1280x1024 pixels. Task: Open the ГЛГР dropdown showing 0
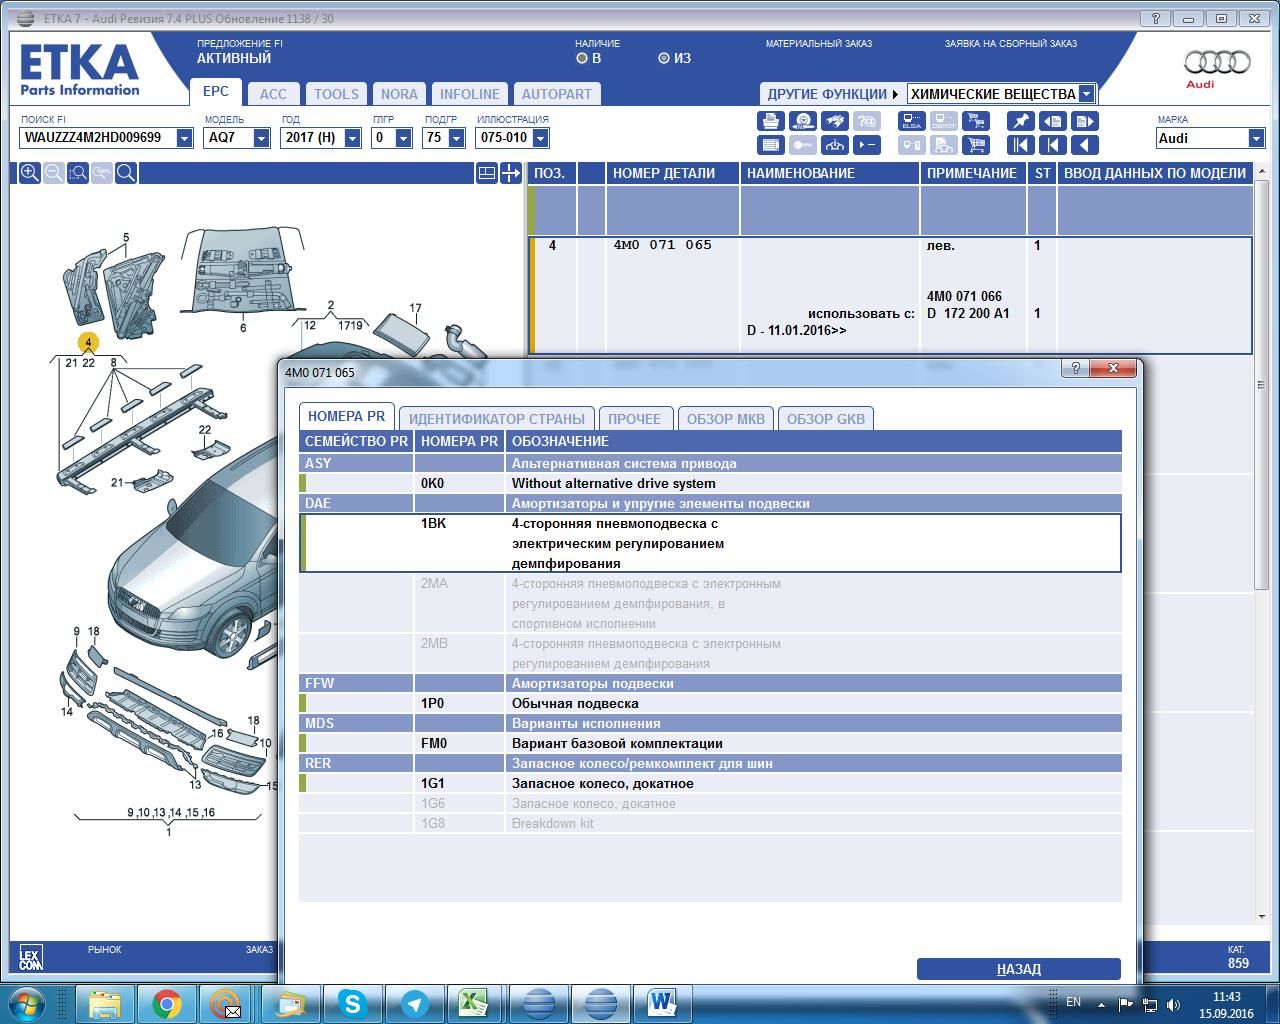click(x=403, y=138)
